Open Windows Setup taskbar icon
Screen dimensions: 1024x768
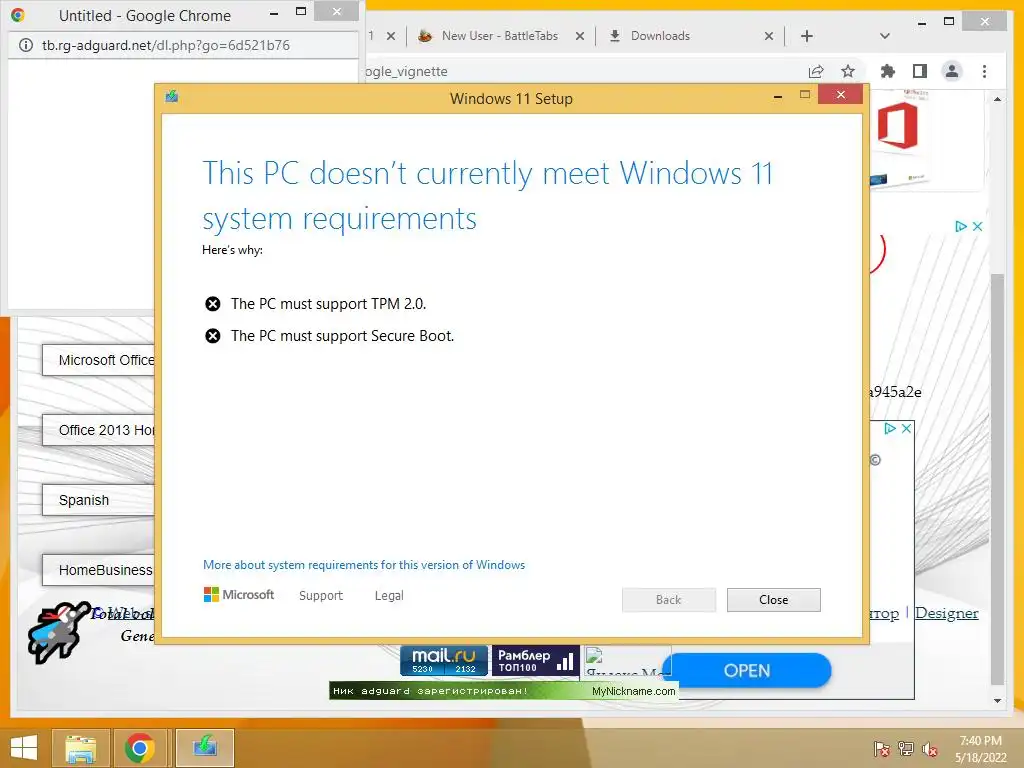[x=204, y=748]
